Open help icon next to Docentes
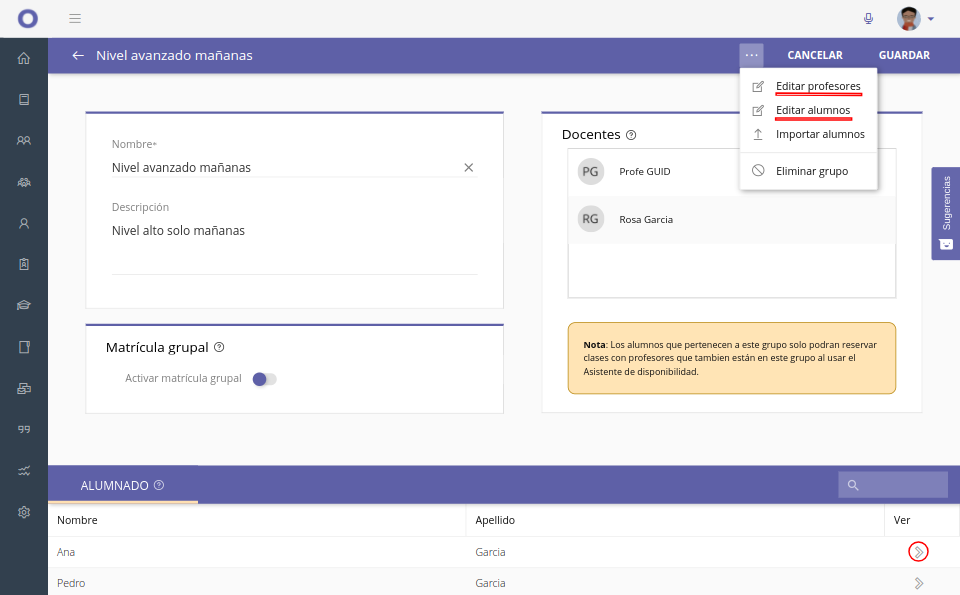 631,135
